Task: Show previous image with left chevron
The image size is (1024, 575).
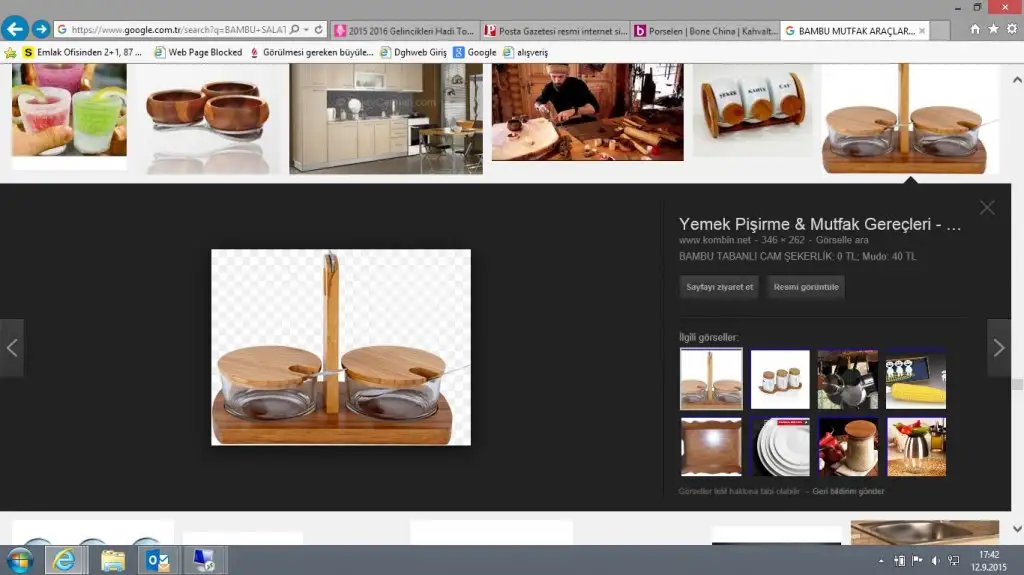Action: [x=12, y=348]
